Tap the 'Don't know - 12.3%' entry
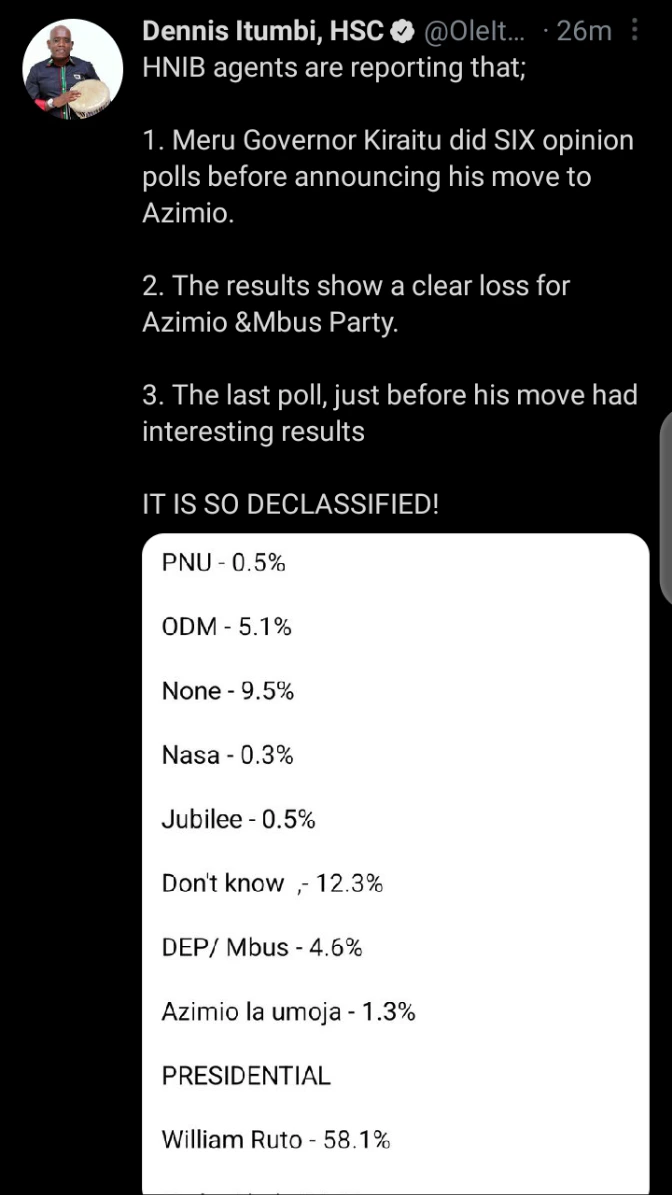 click(272, 883)
